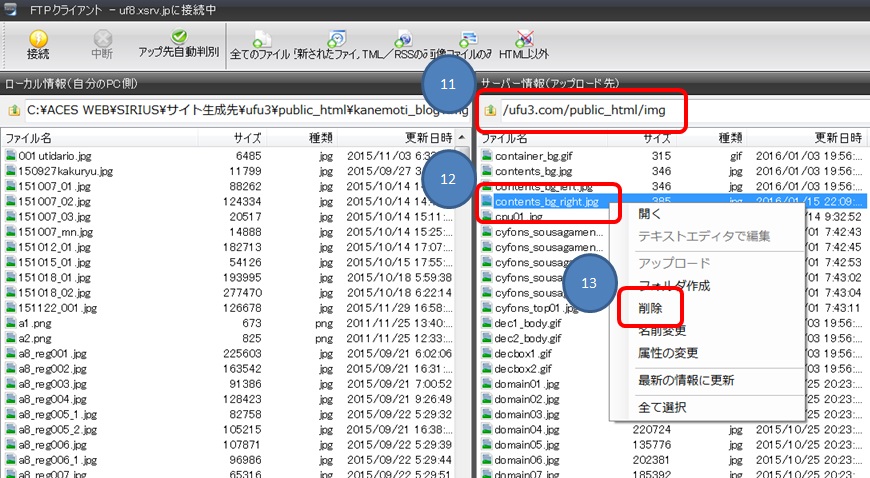Sort the local list by サイズ column header
This screenshot has width=870, height=478.
coord(247,138)
